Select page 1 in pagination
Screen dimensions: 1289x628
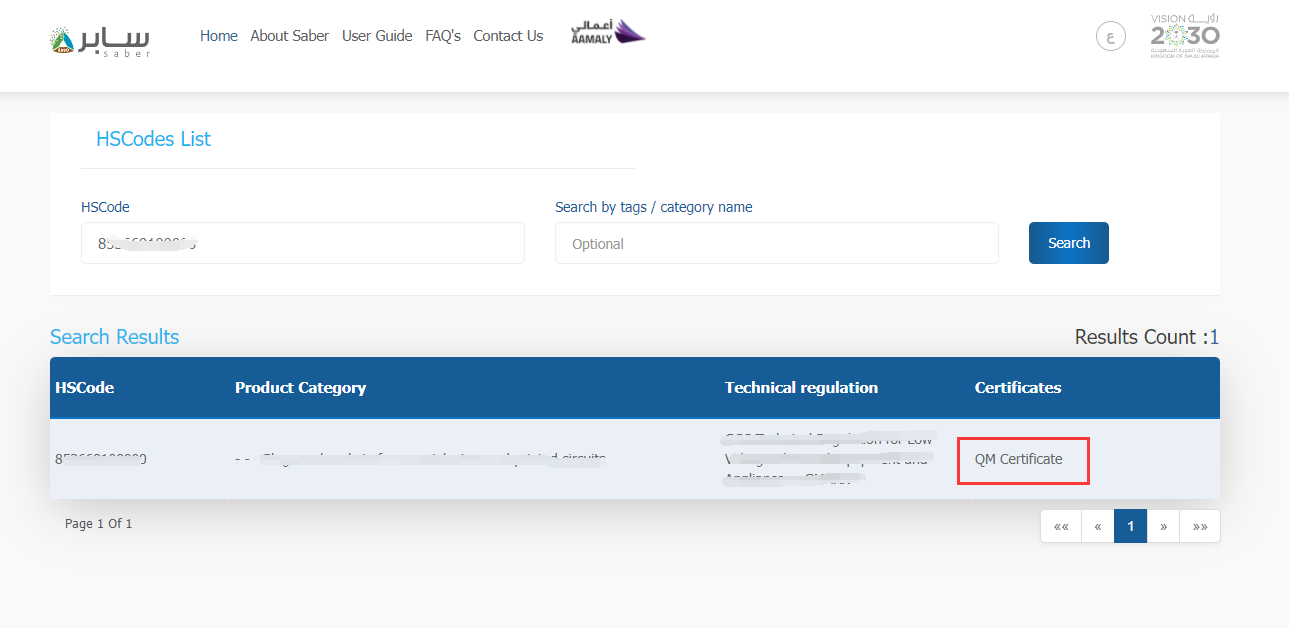(1131, 526)
